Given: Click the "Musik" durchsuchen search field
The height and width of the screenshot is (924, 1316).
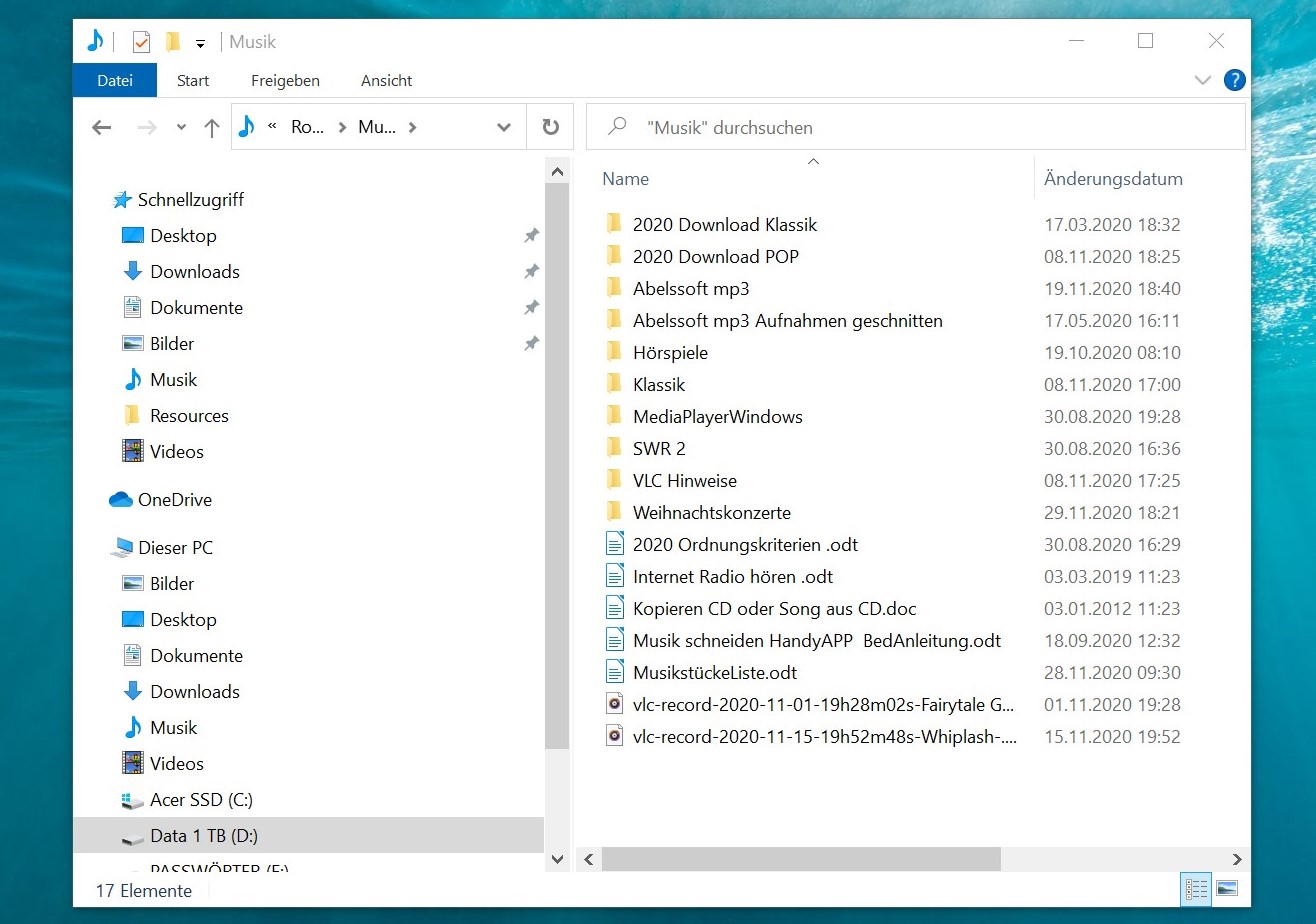Looking at the screenshot, I should click(915, 127).
